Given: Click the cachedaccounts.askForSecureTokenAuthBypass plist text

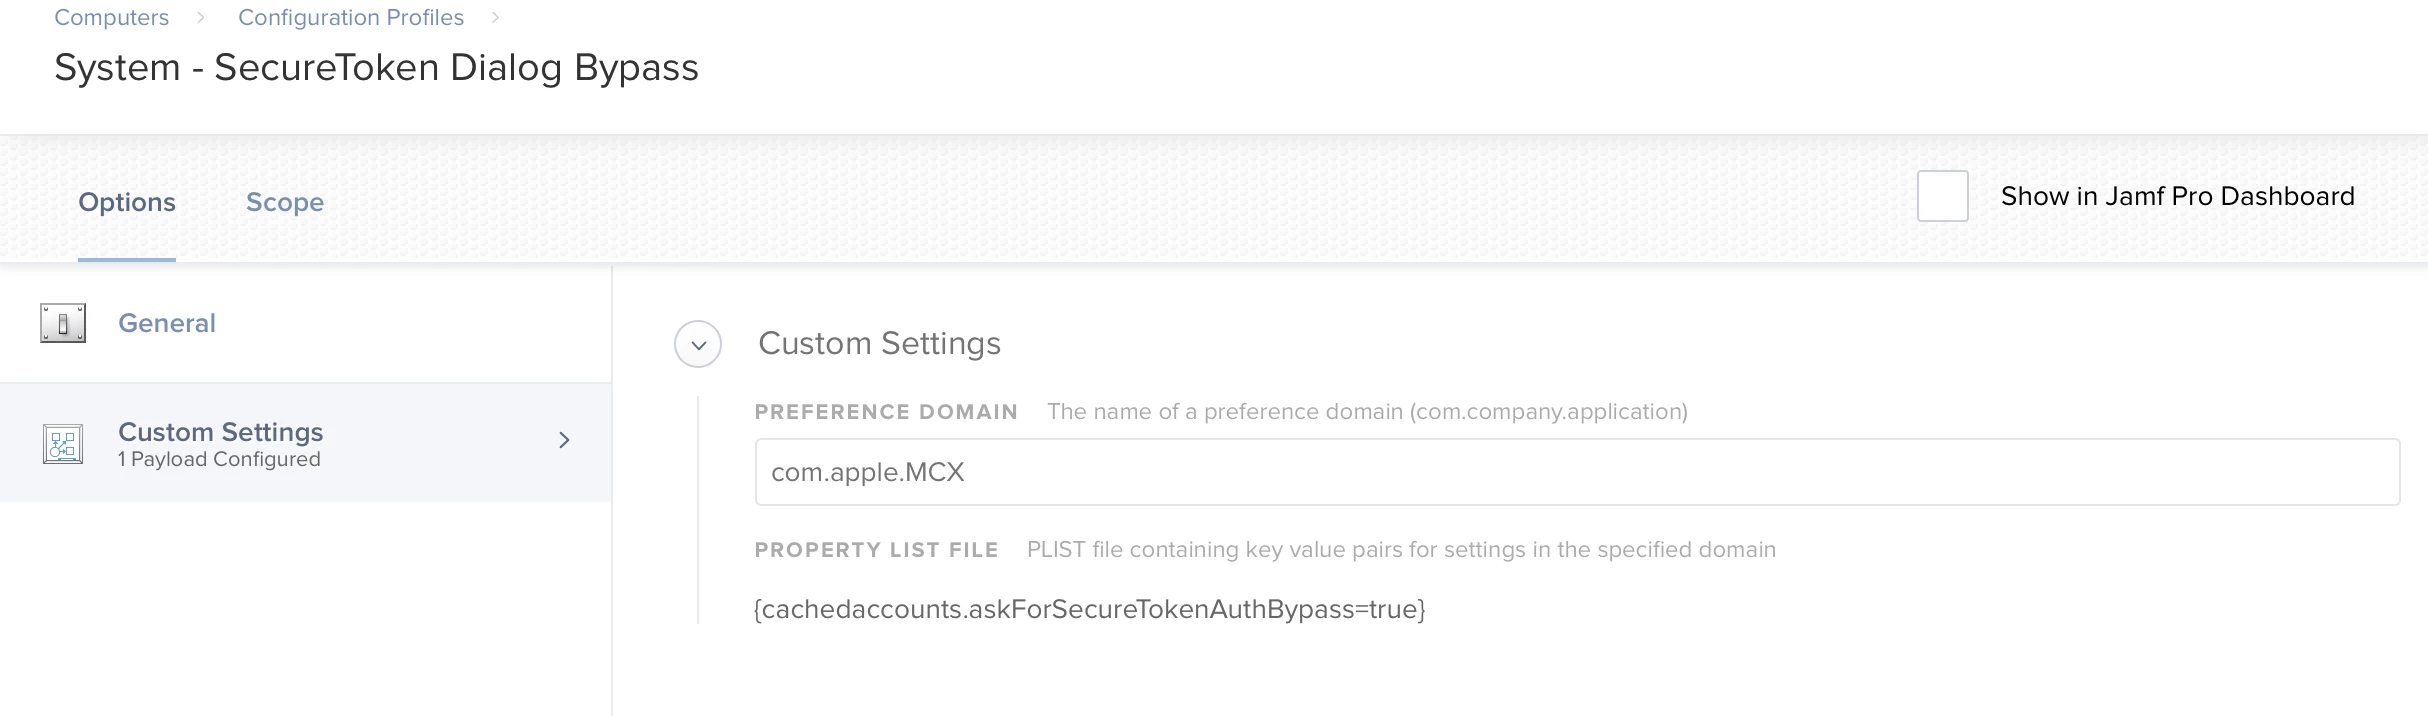Looking at the screenshot, I should point(1090,609).
